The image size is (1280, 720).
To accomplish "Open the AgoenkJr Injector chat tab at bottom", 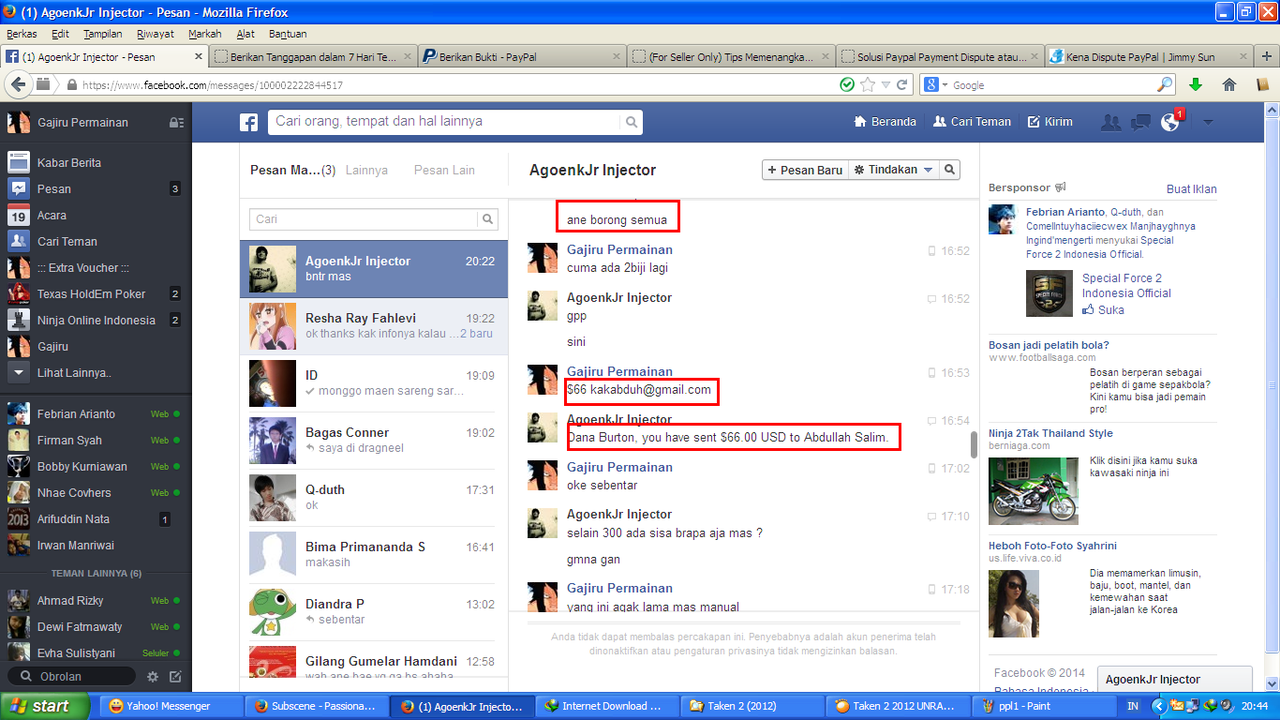I will pos(1174,679).
